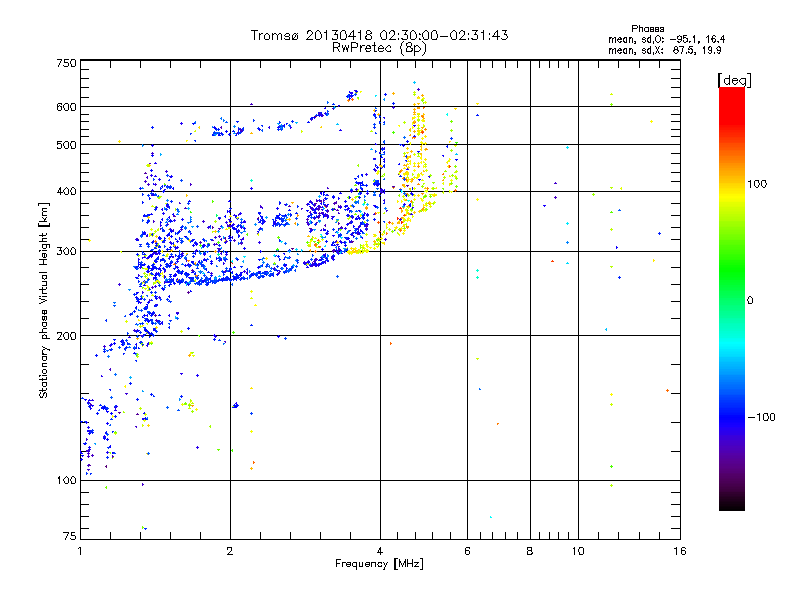Click the frequency-axis tick label "4"
Viewport: 800px width, 600px height.
coord(380,551)
